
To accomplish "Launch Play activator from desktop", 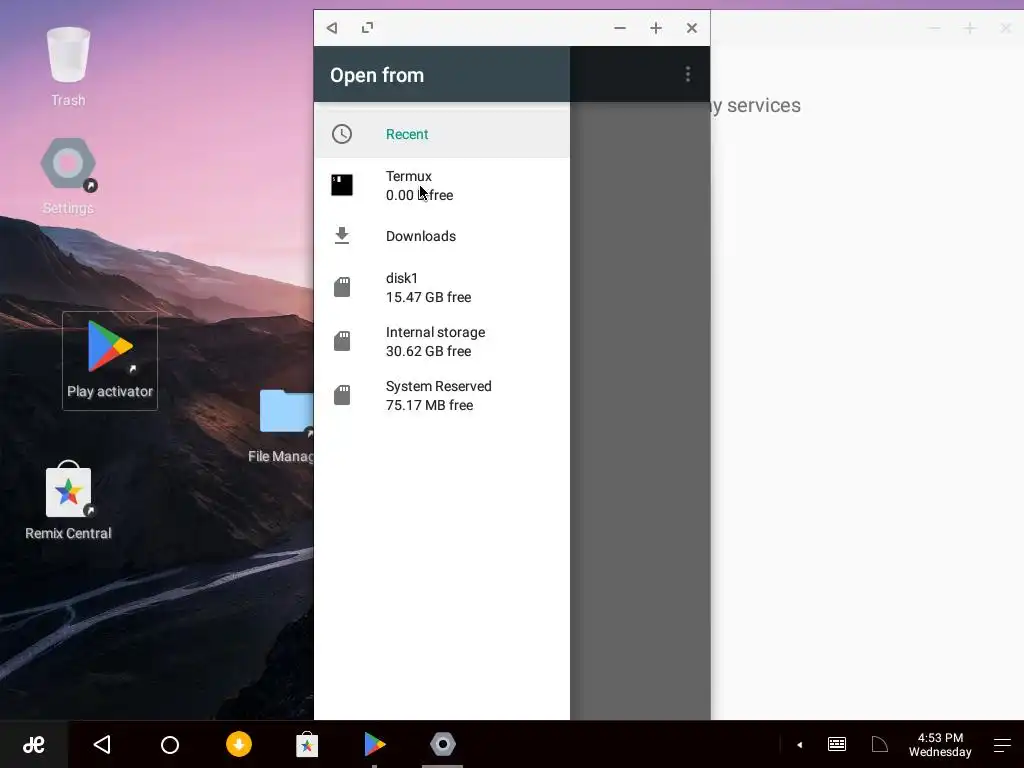I will (110, 360).
